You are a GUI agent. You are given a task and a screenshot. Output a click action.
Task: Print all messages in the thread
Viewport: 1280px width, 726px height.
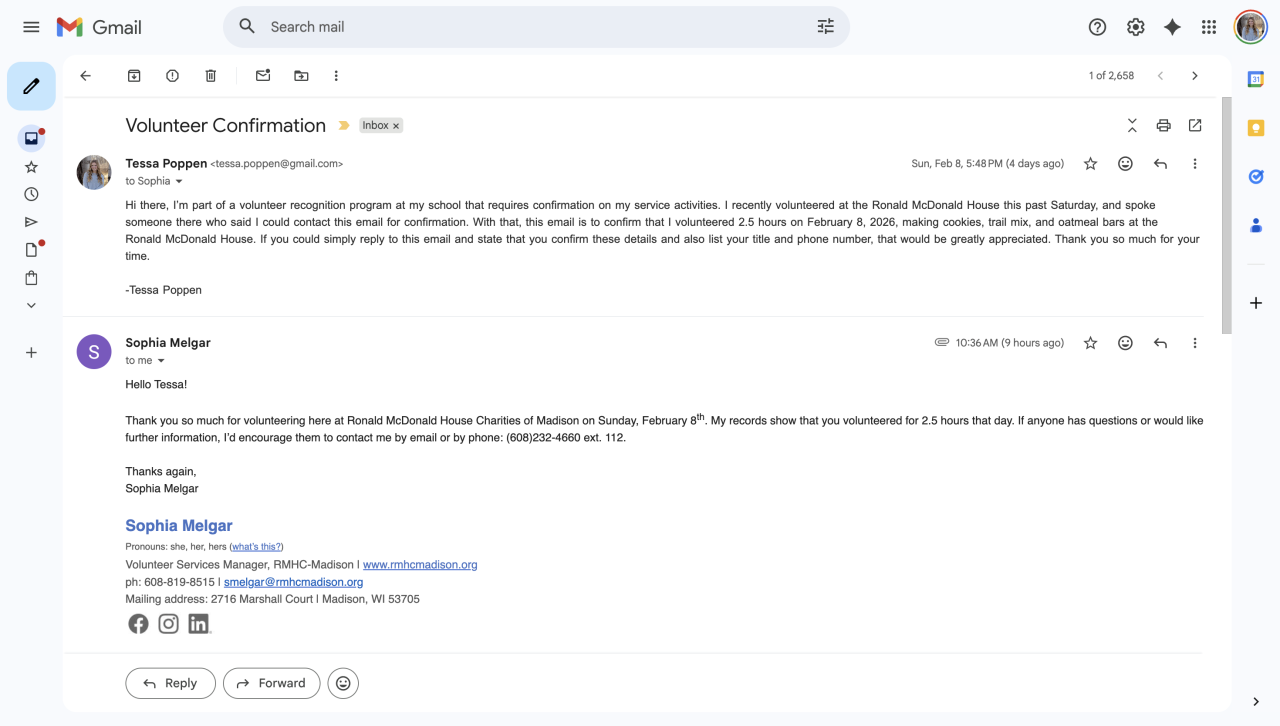[x=1163, y=126]
